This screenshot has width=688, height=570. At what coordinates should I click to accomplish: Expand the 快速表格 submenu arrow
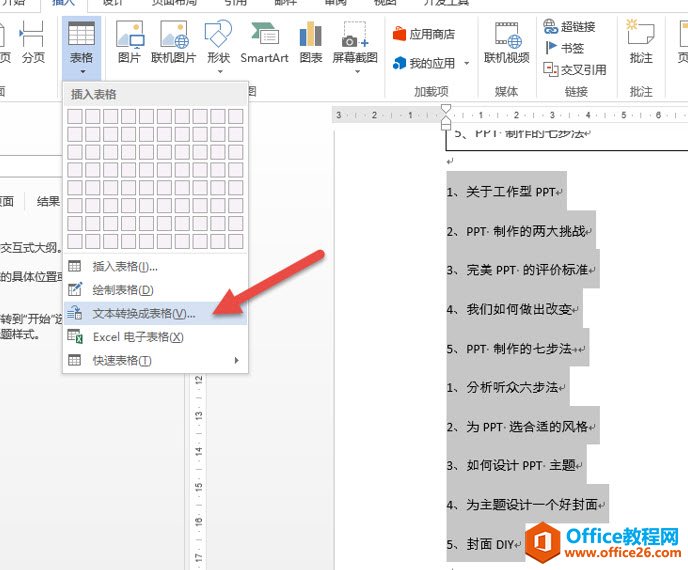(236, 360)
